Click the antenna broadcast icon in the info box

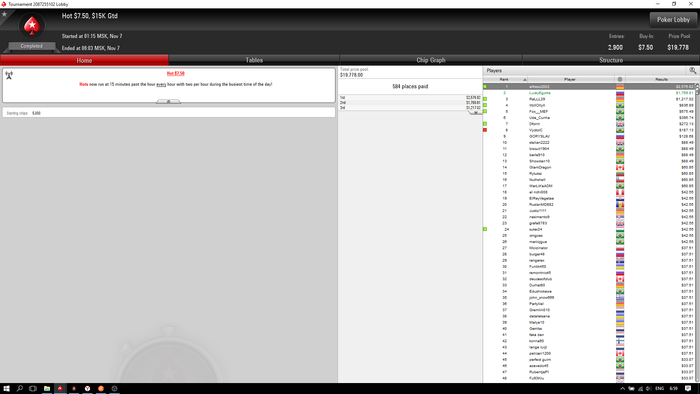pyautogui.click(x=9, y=75)
